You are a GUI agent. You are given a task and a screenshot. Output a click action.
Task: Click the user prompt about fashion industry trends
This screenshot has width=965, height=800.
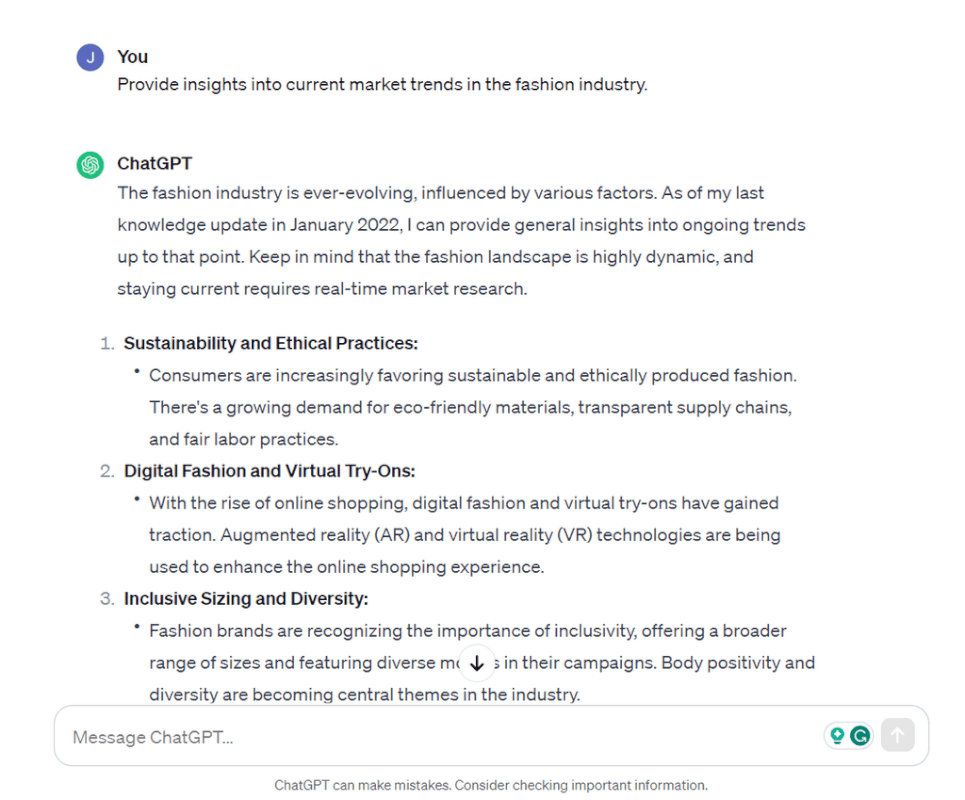382,84
